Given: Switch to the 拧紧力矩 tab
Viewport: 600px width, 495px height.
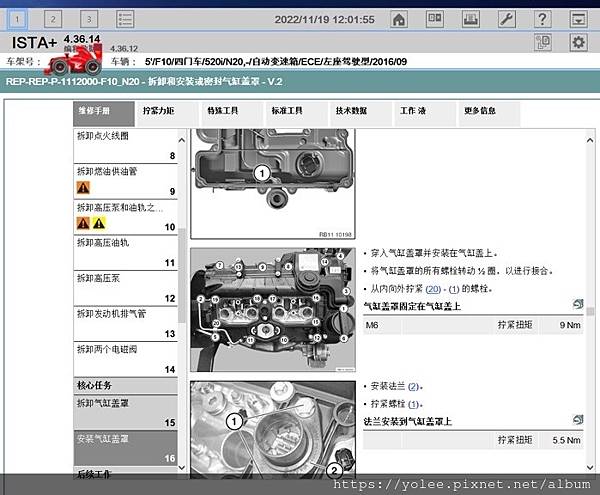Looking at the screenshot, I should [168, 113].
